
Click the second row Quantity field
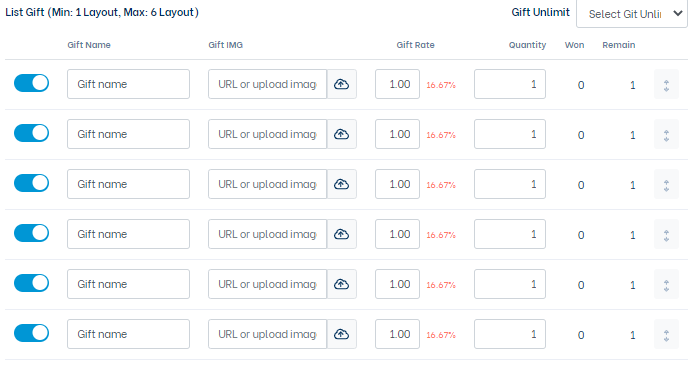click(x=510, y=134)
